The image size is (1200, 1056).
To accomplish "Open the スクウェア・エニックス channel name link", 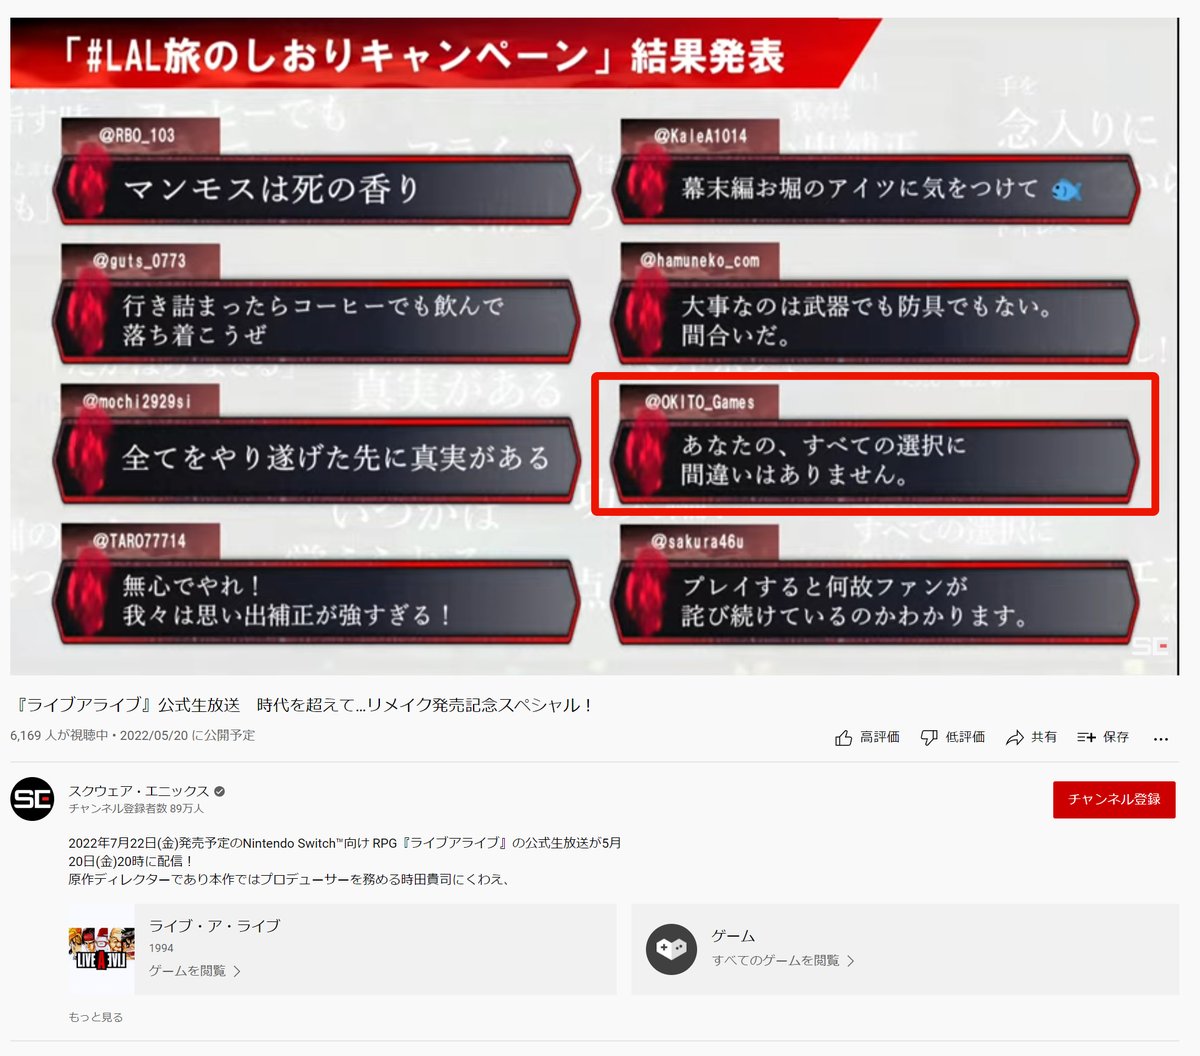I will [x=139, y=791].
